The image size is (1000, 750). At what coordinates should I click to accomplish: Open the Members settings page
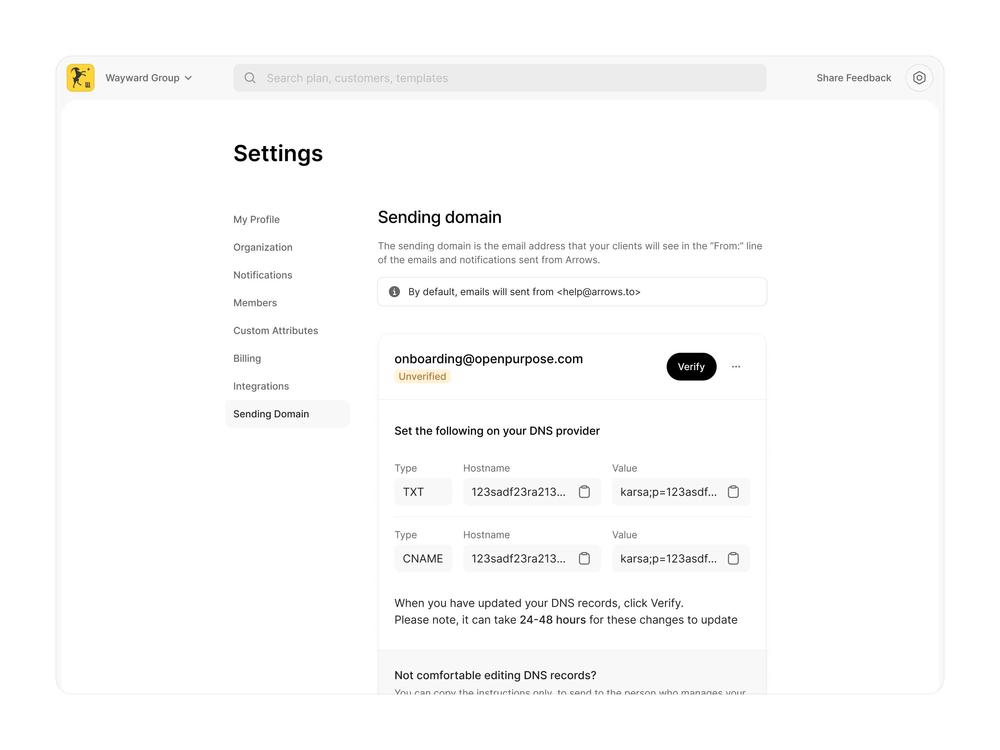pos(255,303)
